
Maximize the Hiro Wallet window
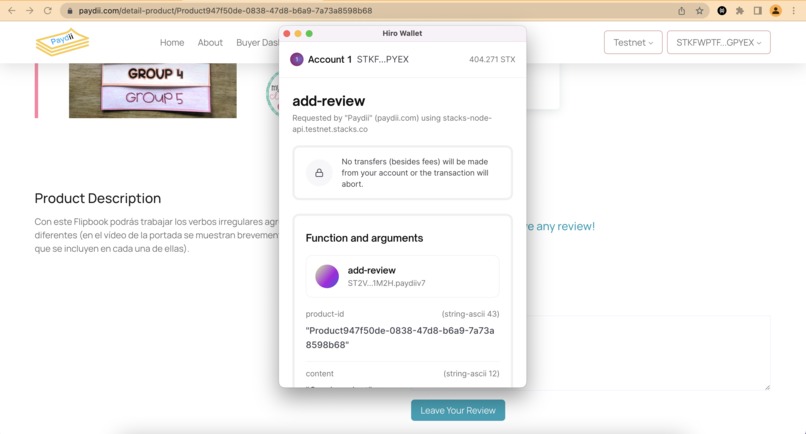tap(309, 33)
